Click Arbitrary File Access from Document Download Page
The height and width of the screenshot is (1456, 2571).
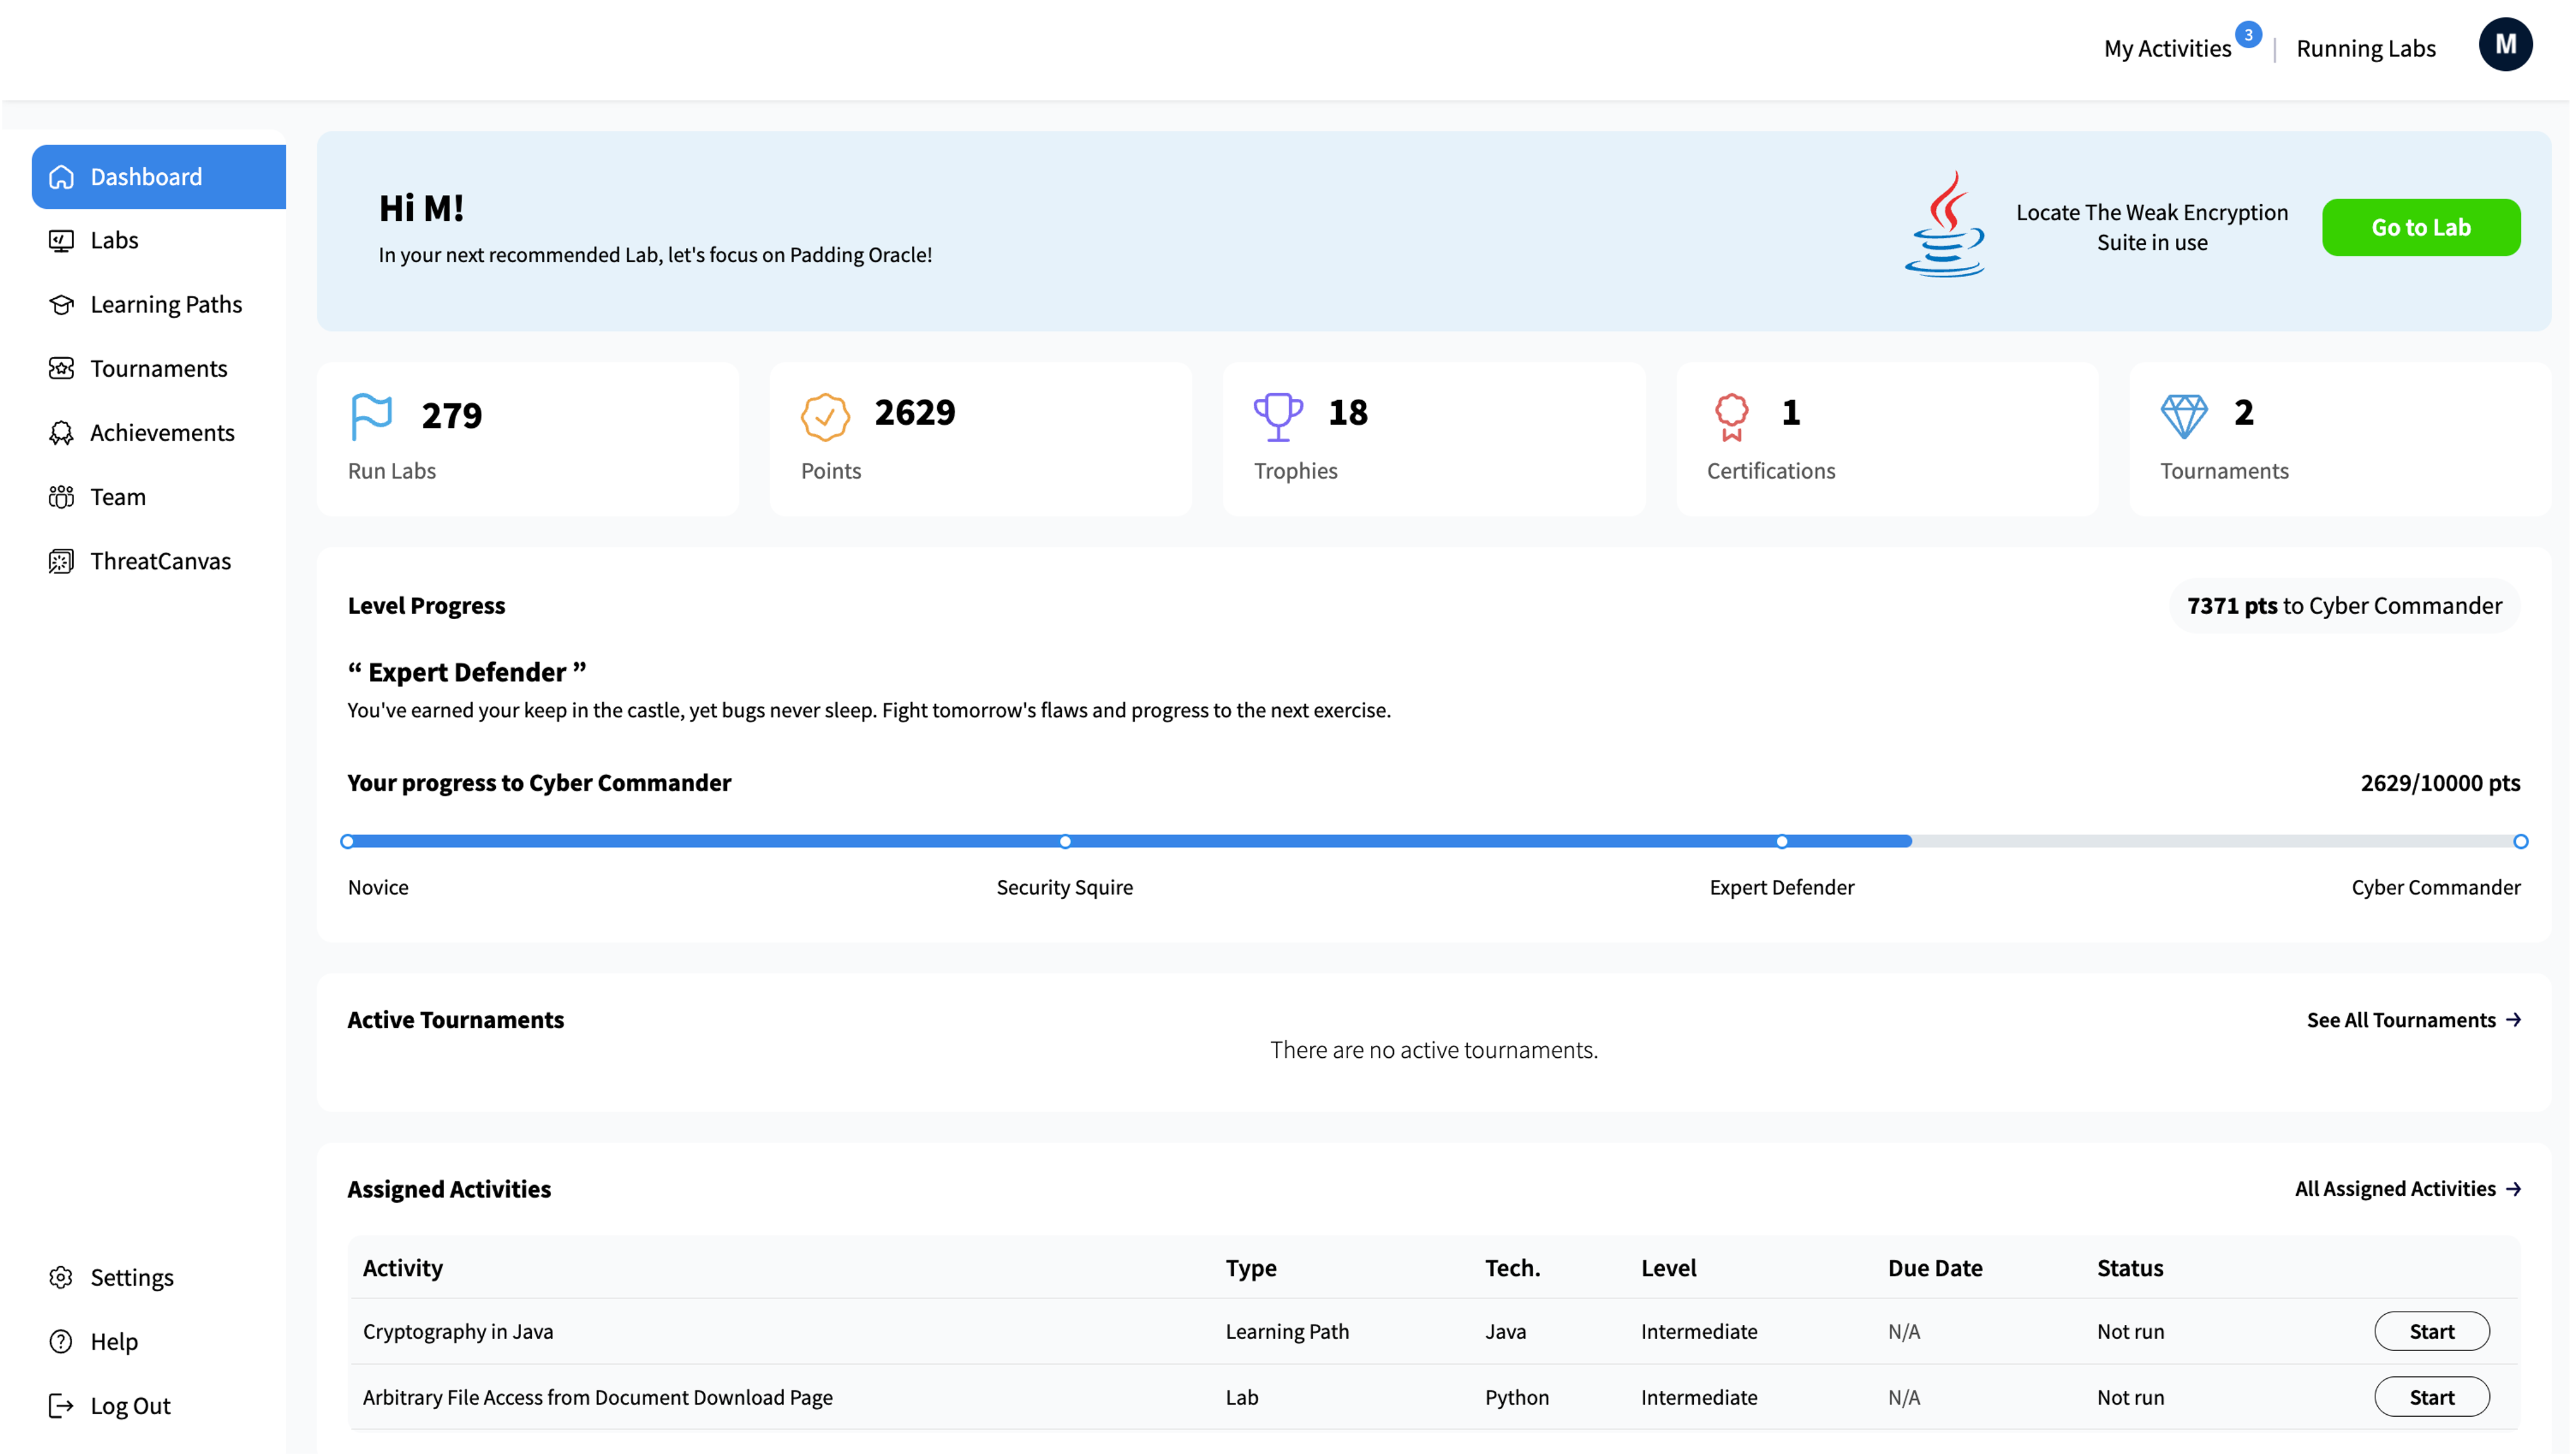[597, 1397]
